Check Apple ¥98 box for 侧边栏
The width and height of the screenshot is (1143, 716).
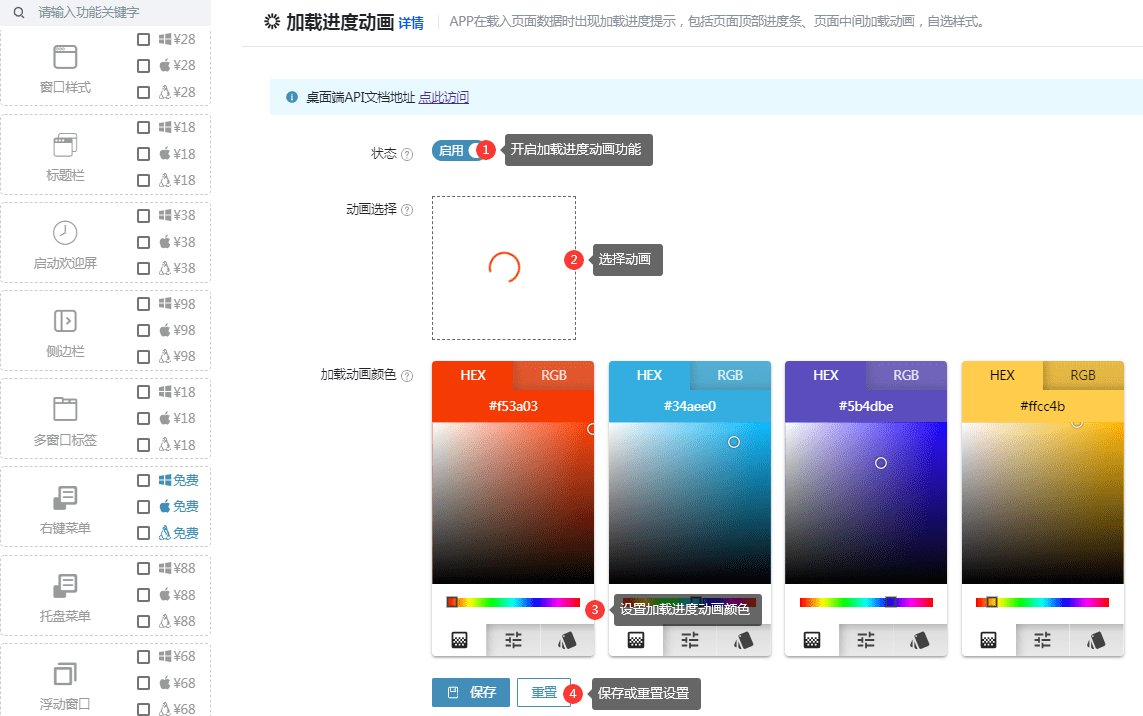[144, 330]
